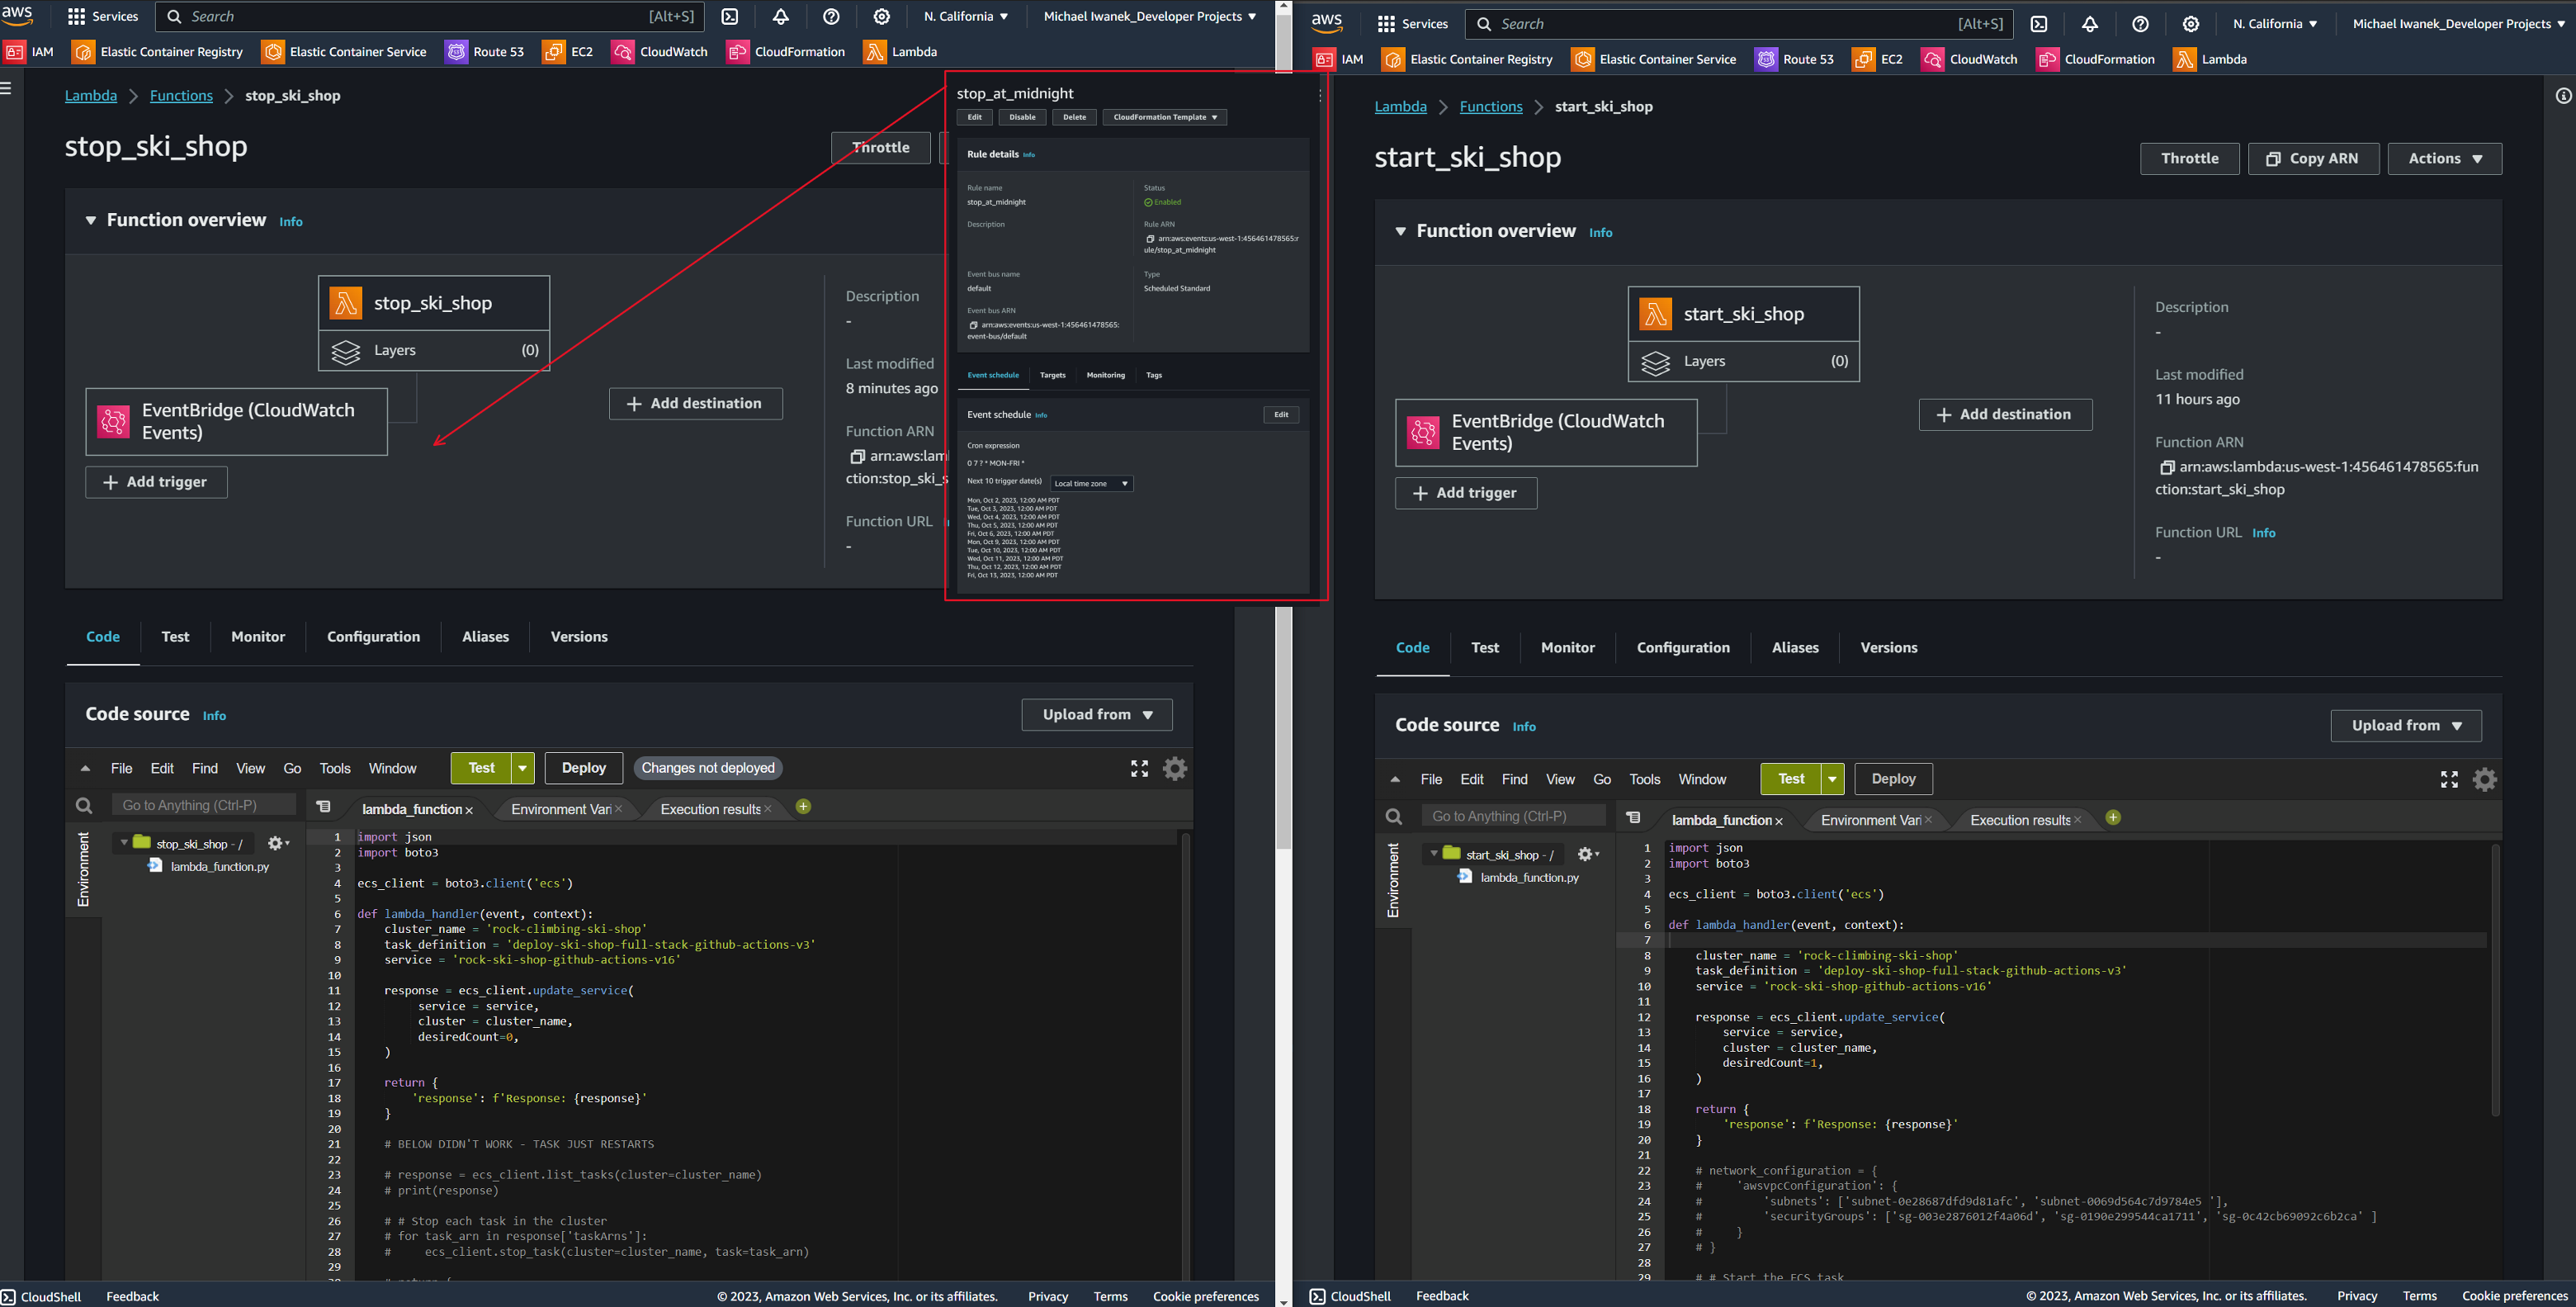Image resolution: width=2576 pixels, height=1307 pixels.
Task: Collapse stop_ski_shop folder in file tree
Action: [124, 843]
